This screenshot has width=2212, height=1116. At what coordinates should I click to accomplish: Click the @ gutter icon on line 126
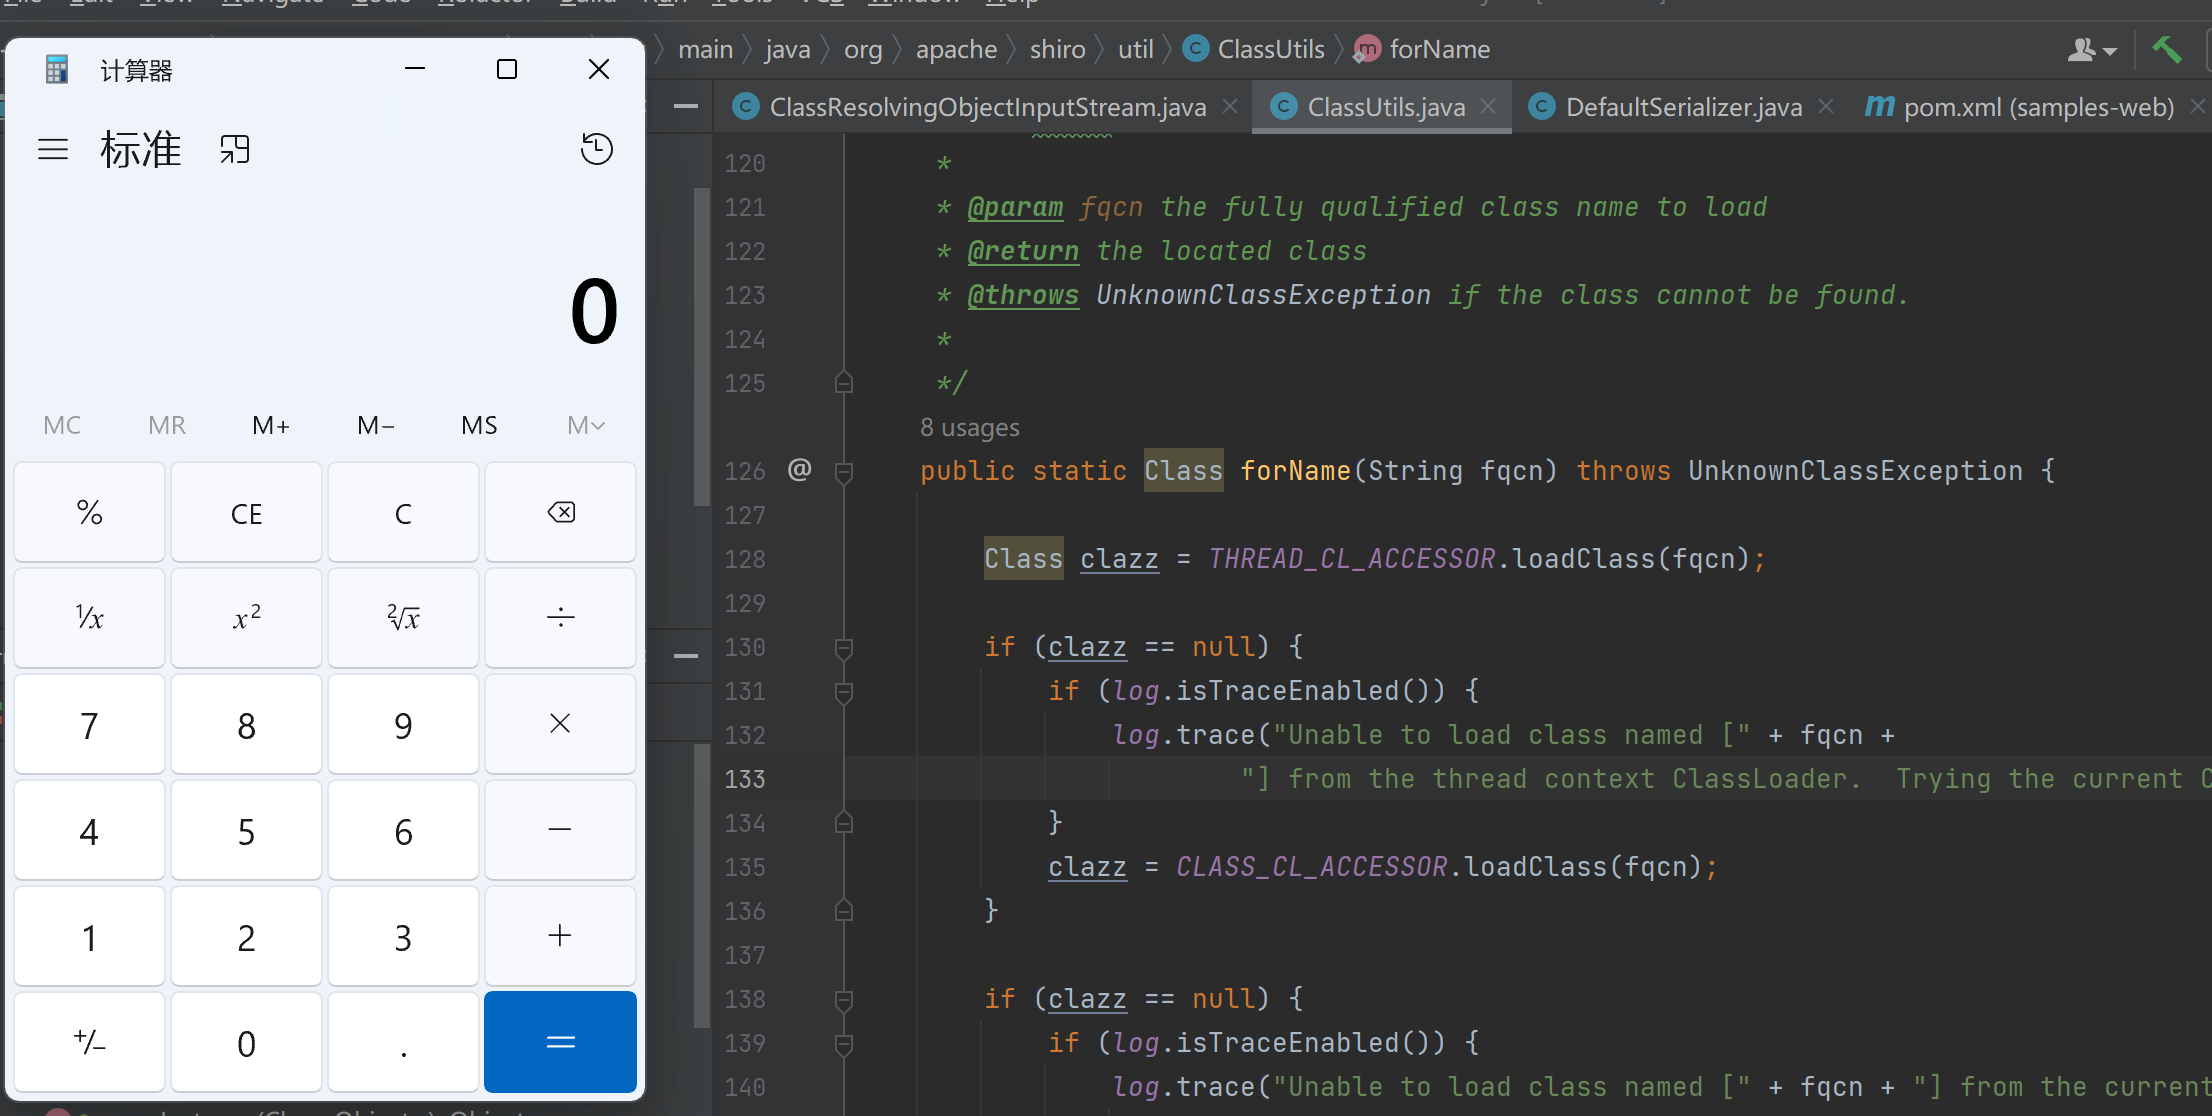[x=799, y=469]
